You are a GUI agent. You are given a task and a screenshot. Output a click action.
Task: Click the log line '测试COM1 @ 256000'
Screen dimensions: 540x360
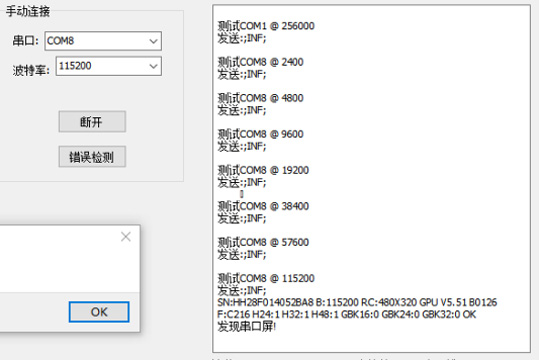pos(266,26)
